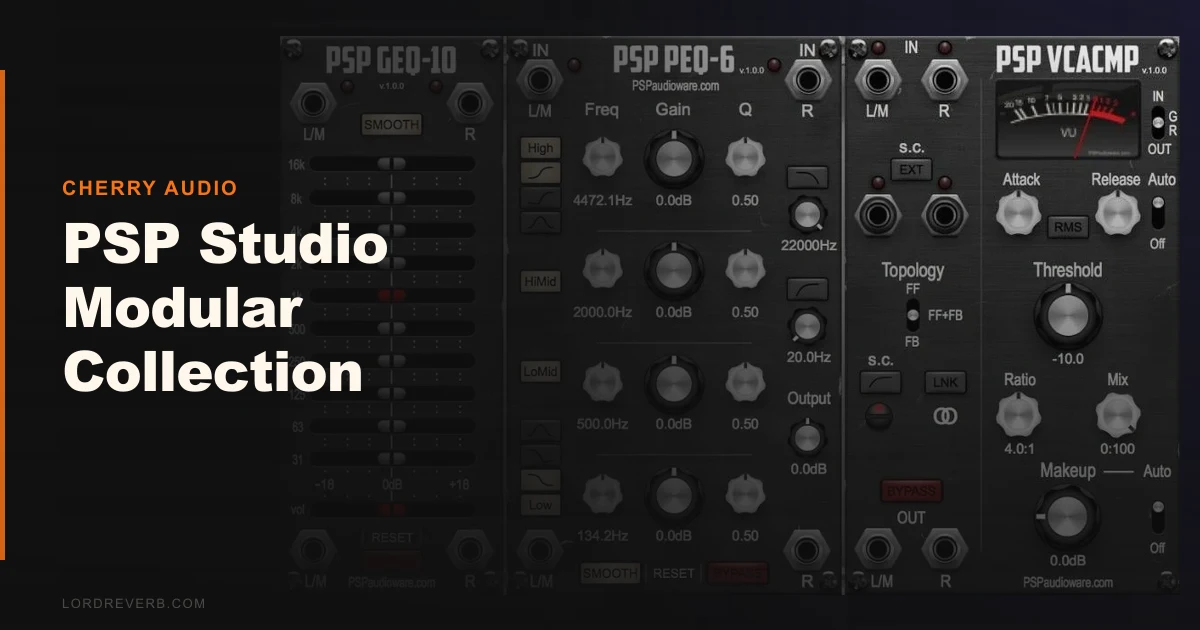
Task: Toggle the LNK stereo link button
Action: (945, 382)
